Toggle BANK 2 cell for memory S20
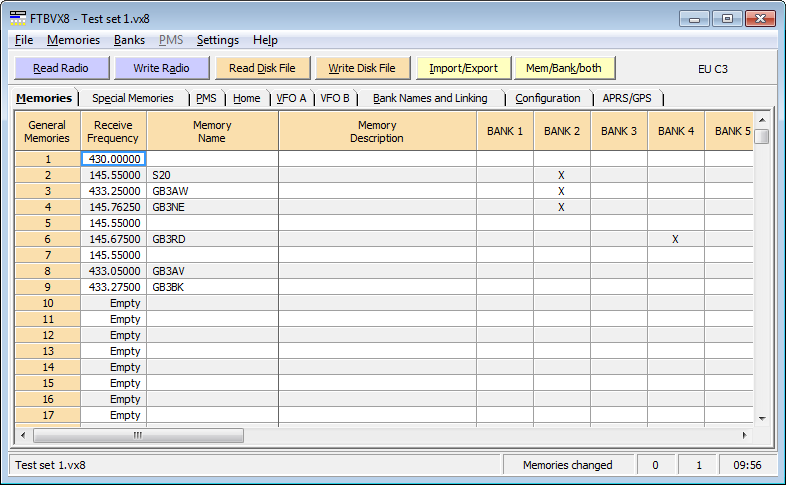Viewport: 786px width, 485px height. 561,175
